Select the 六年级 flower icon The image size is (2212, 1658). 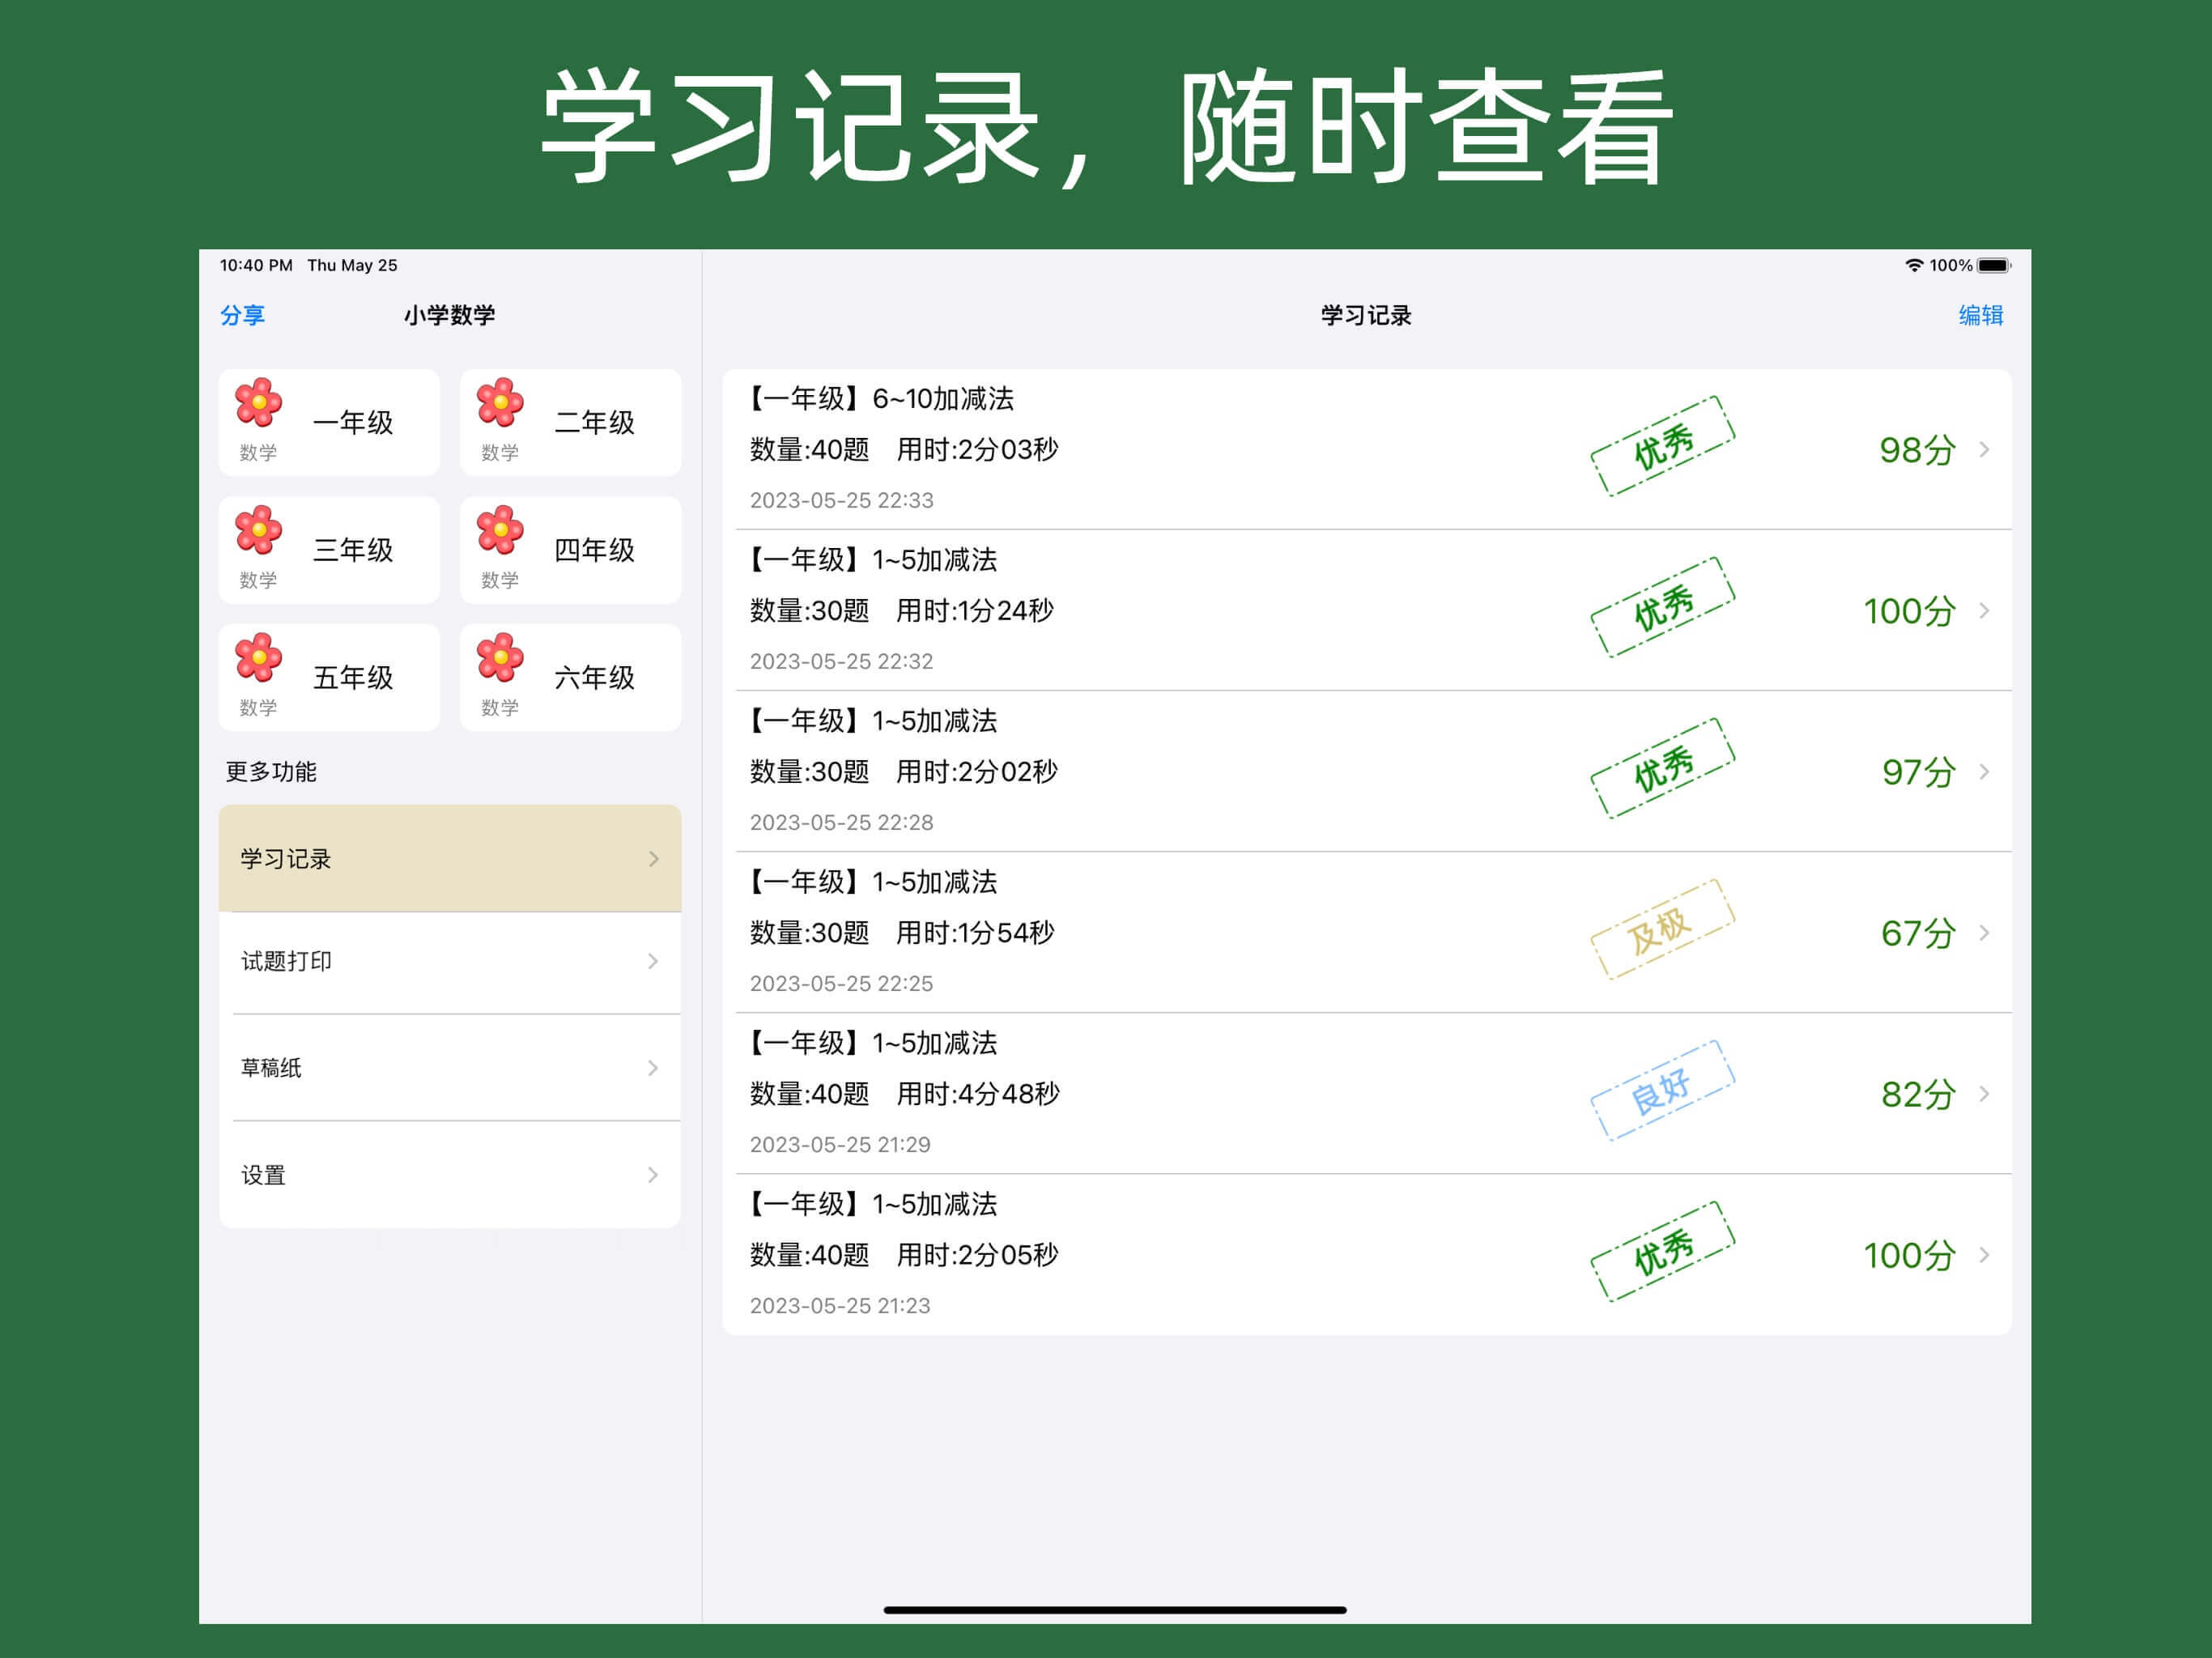pyautogui.click(x=500, y=658)
